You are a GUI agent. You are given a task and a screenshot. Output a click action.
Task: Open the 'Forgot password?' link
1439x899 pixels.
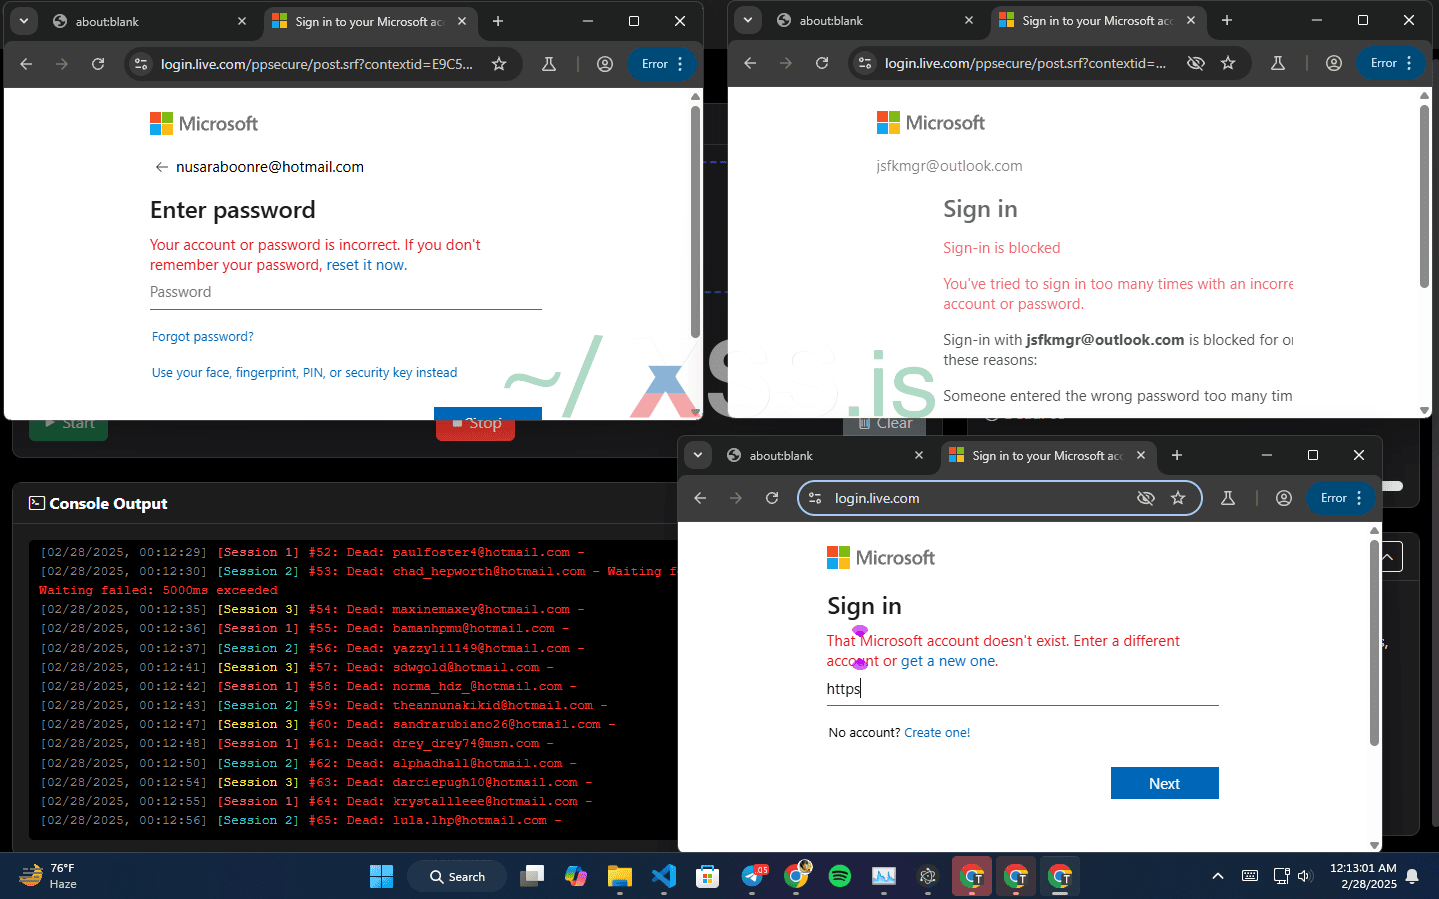[x=203, y=337]
